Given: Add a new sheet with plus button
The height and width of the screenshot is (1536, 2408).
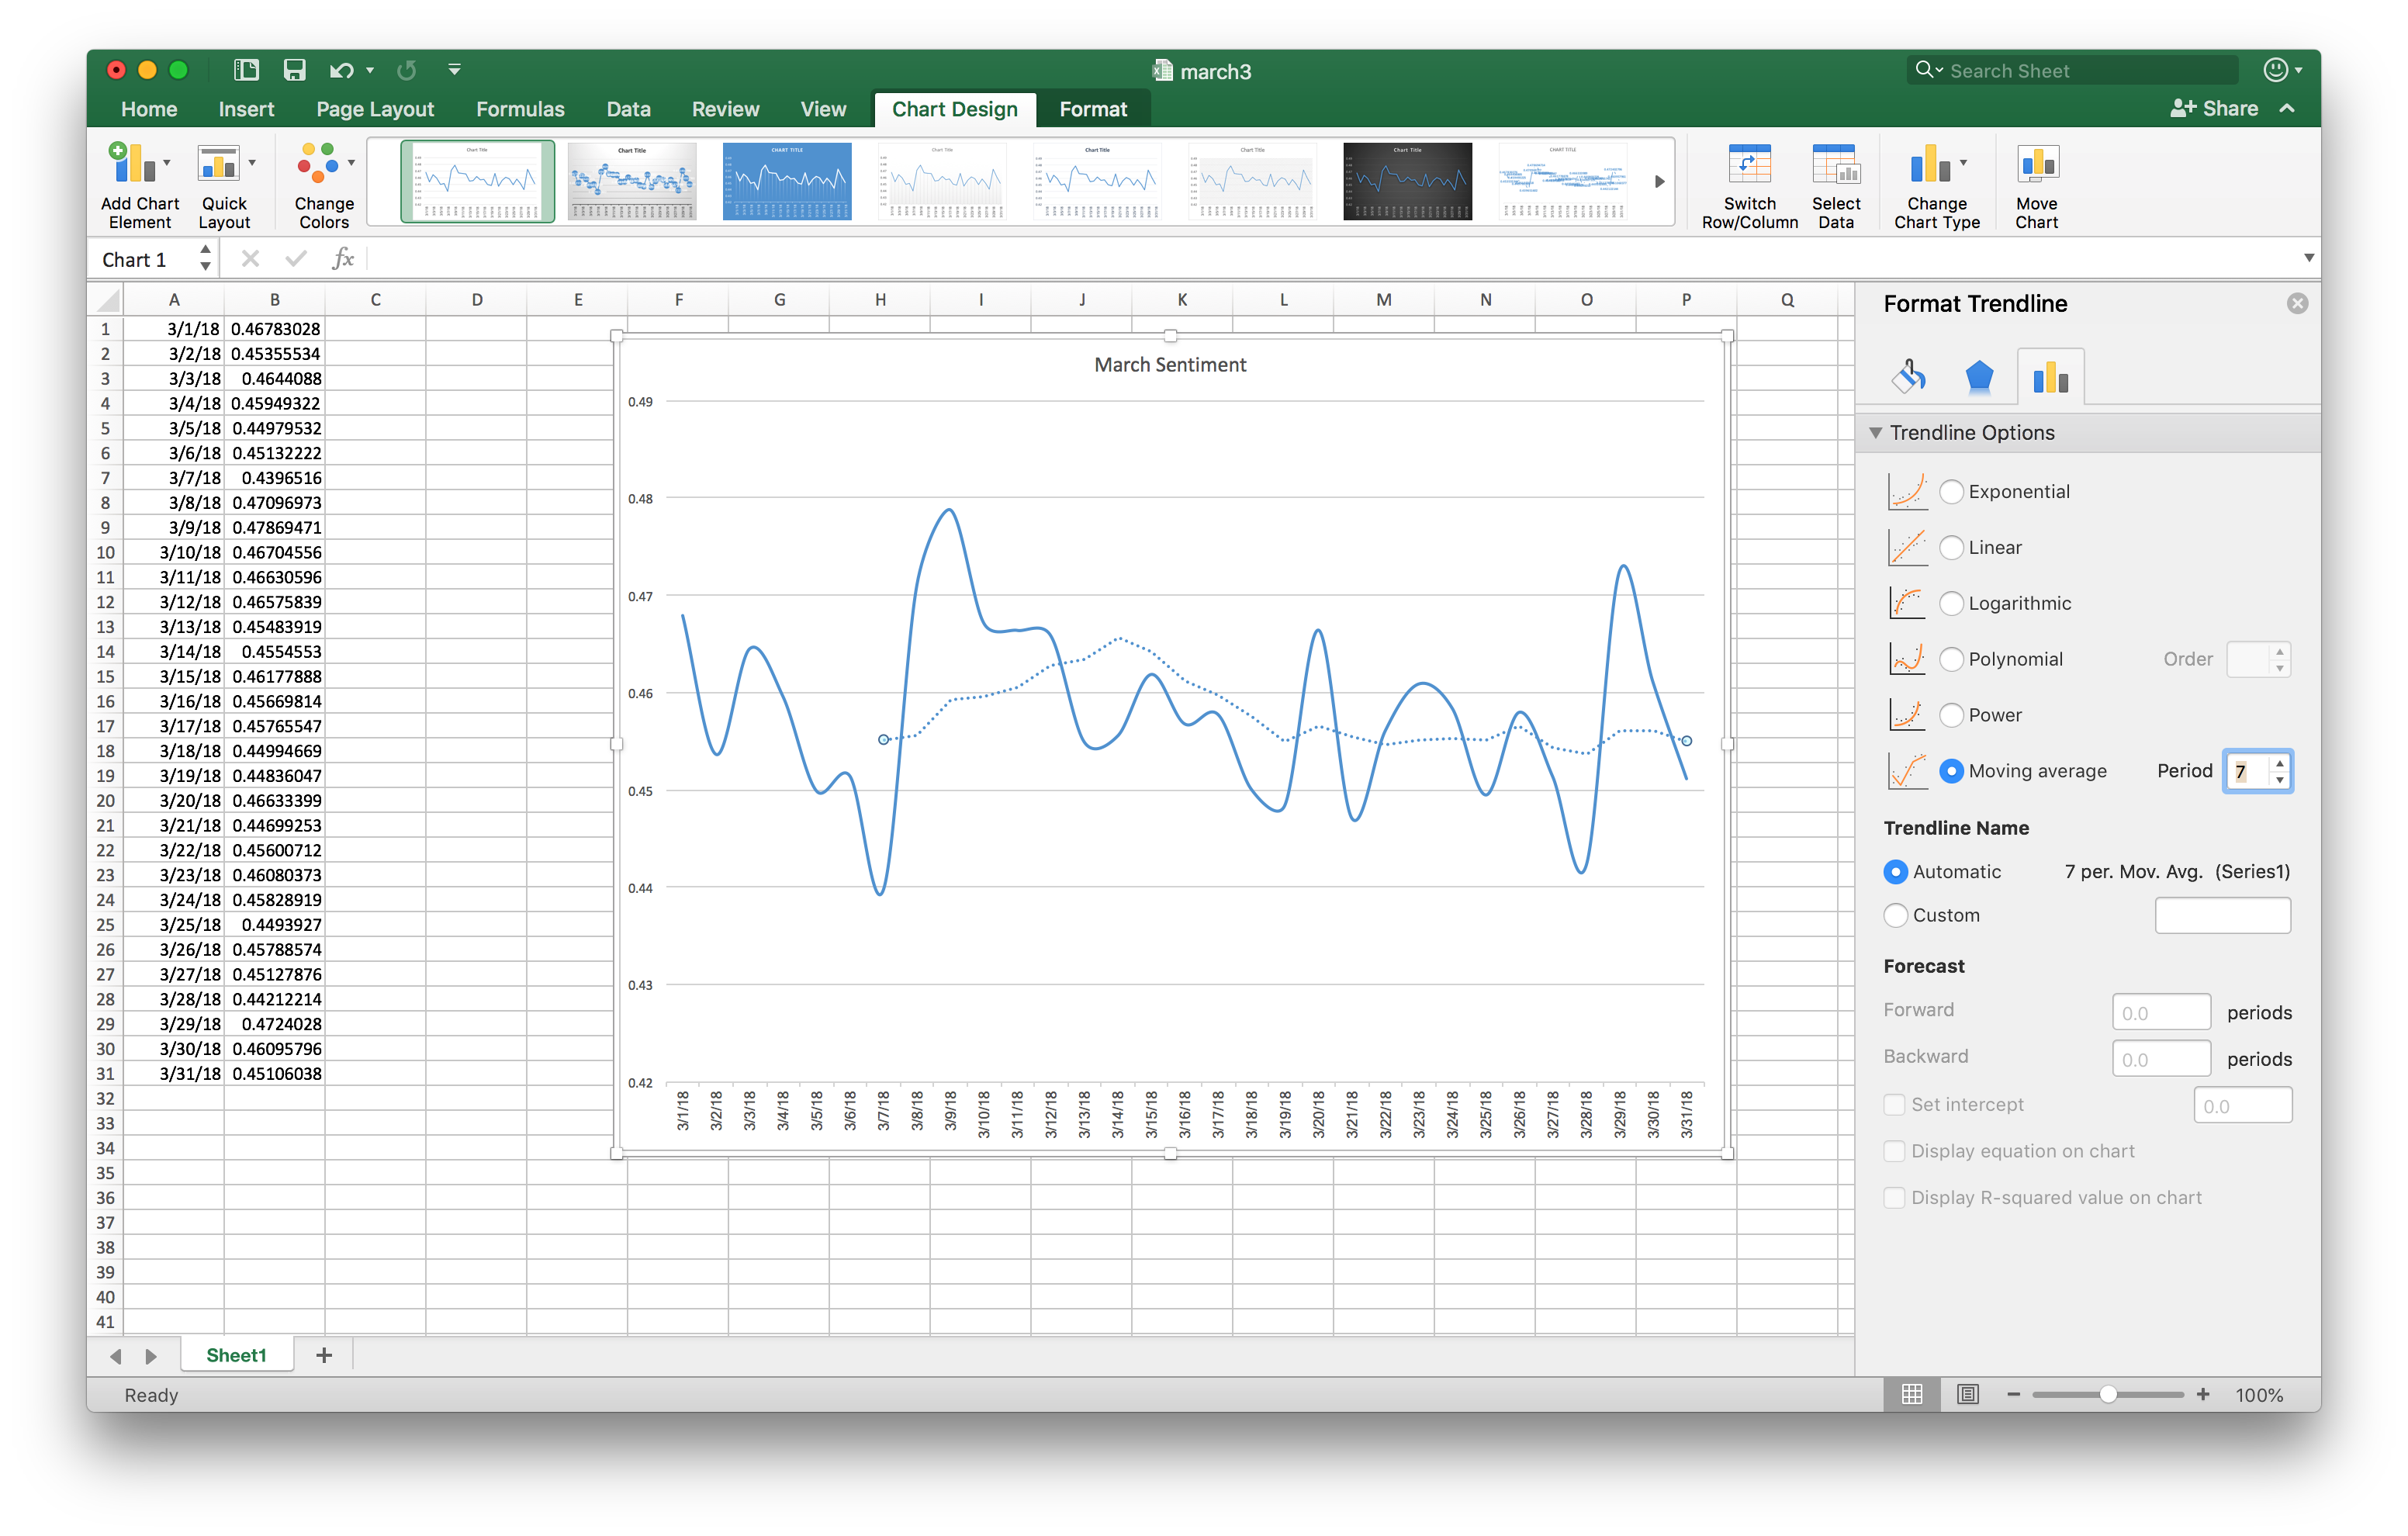Looking at the screenshot, I should coord(323,1355).
